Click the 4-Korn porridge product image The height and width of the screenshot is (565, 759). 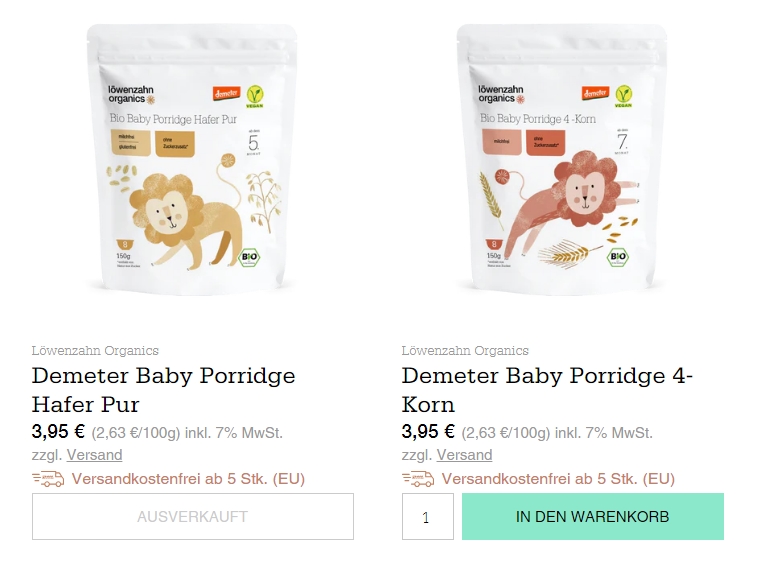pos(562,160)
